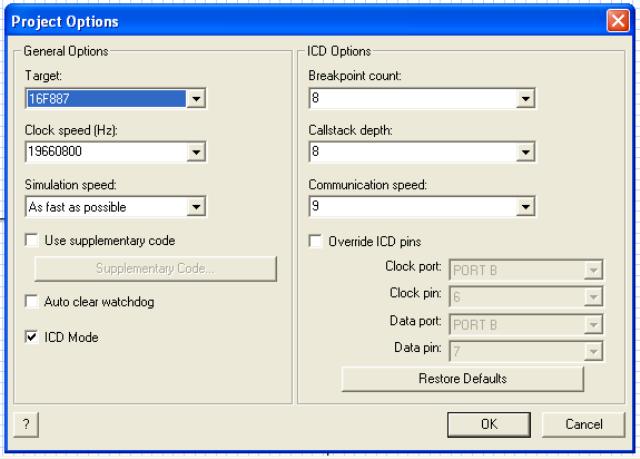Open help with the question mark button
640x459 pixels.
click(x=26, y=424)
